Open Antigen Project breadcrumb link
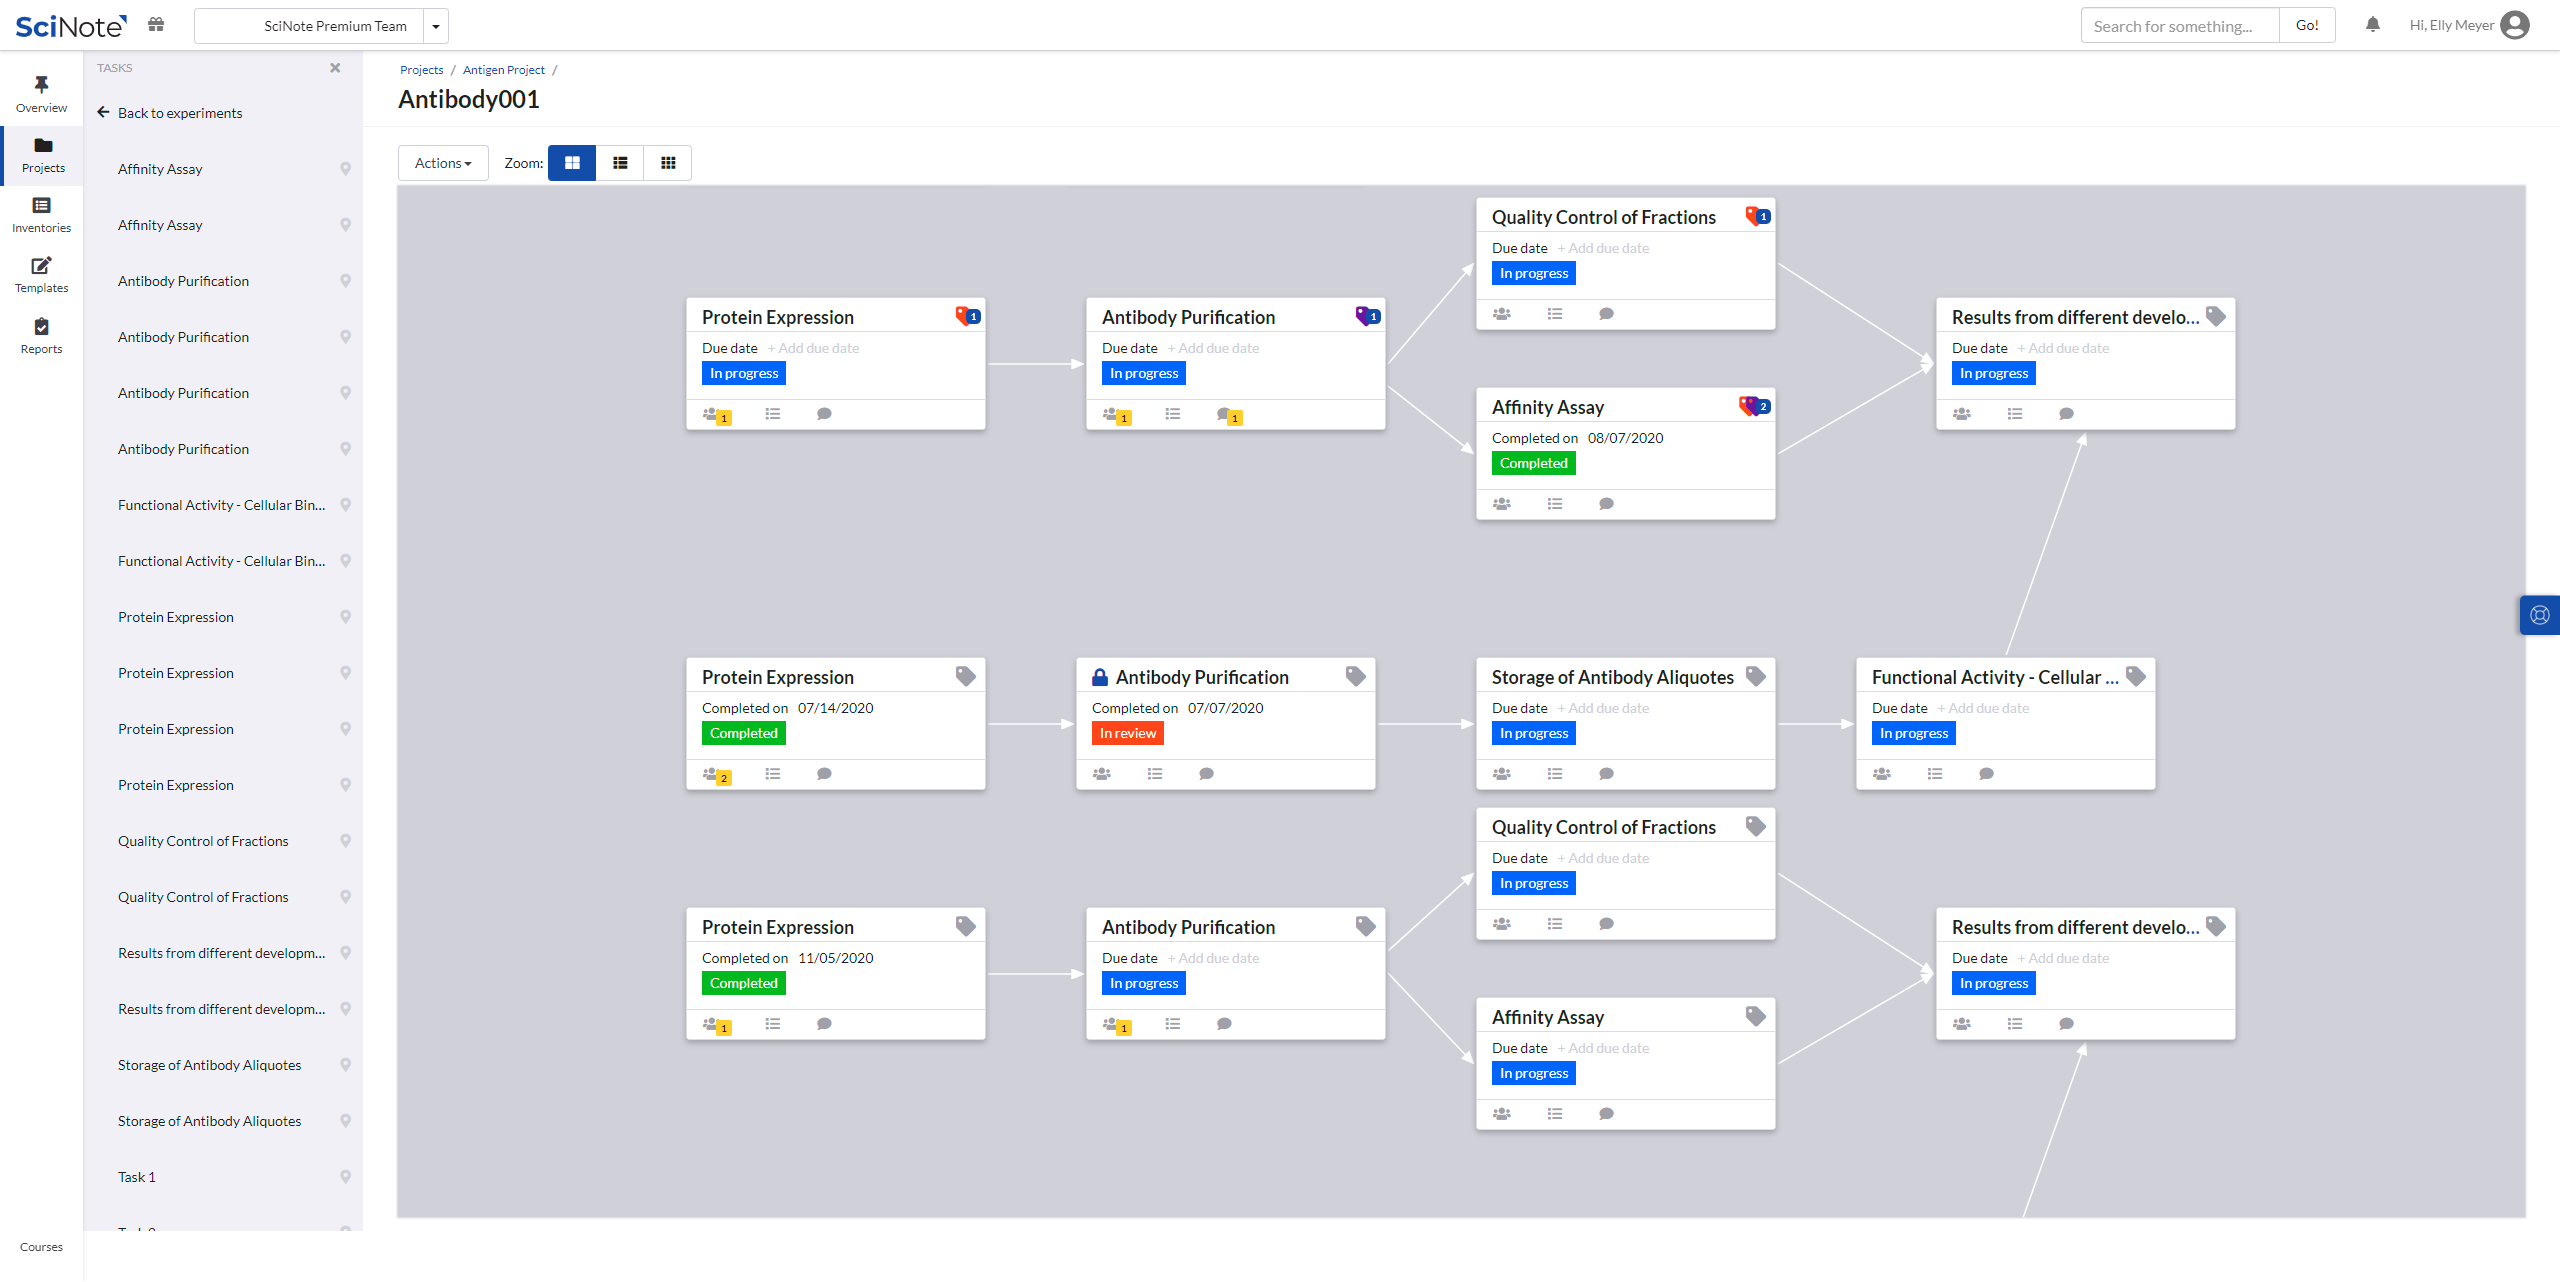 tap(504, 69)
